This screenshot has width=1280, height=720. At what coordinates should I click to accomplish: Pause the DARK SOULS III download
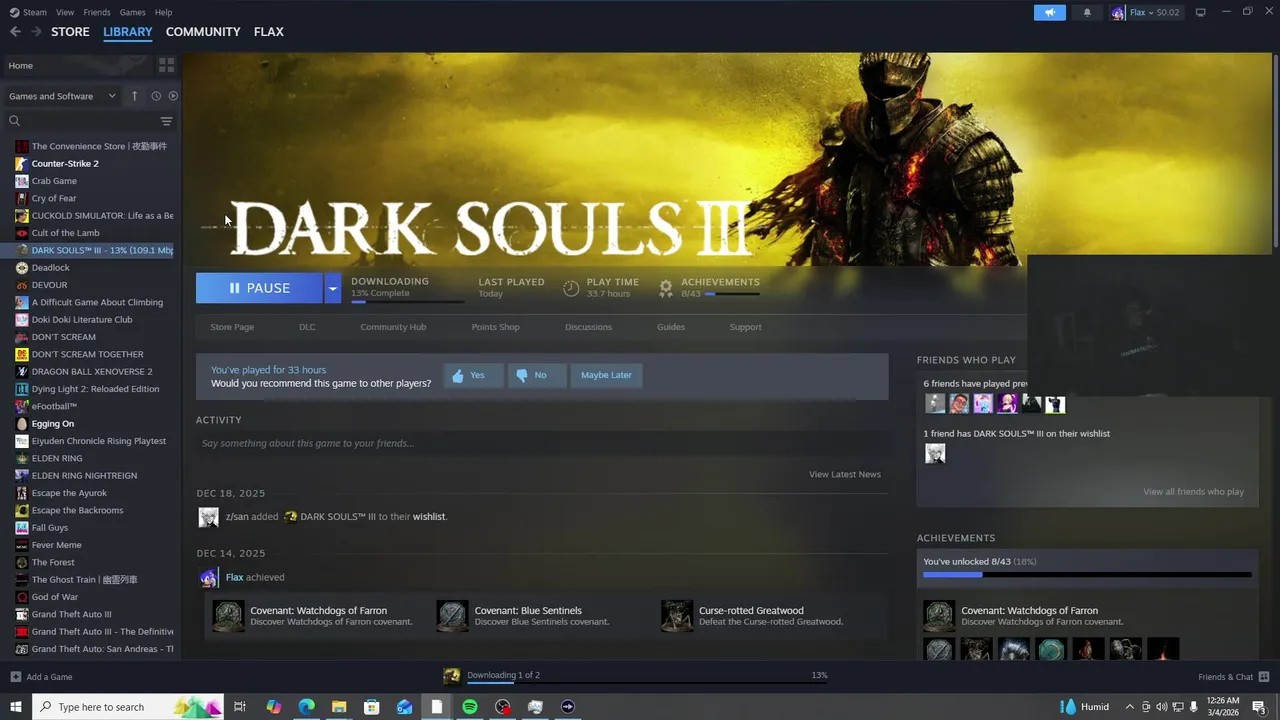(x=259, y=288)
